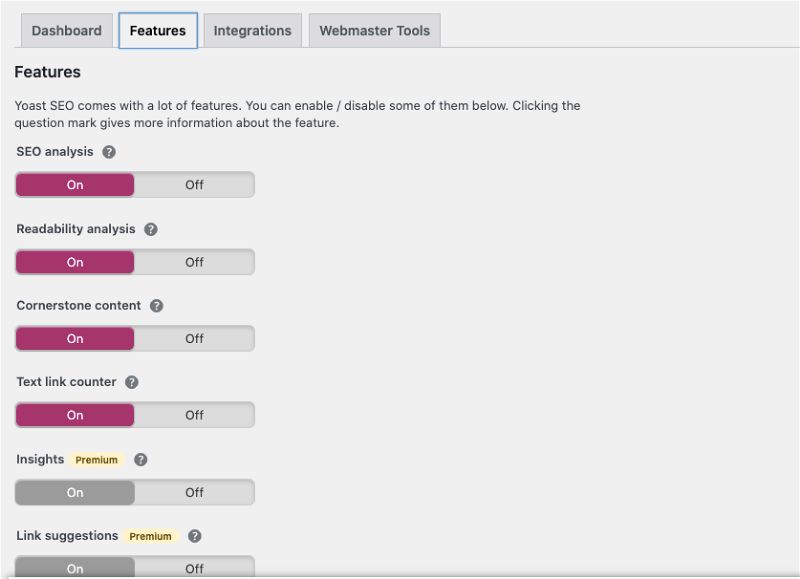Go to Webmaster Tools tab
Image resolution: width=800 pixels, height=579 pixels.
(x=374, y=31)
